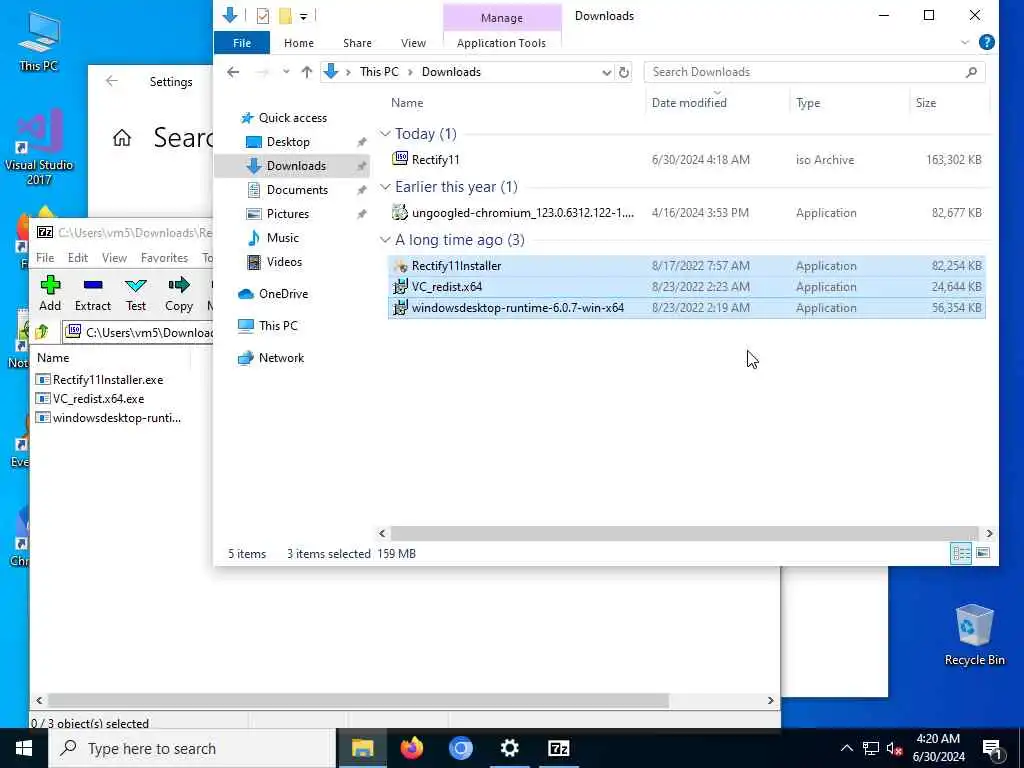
Task: Open recent locations dropdown arrow
Action: [286, 72]
